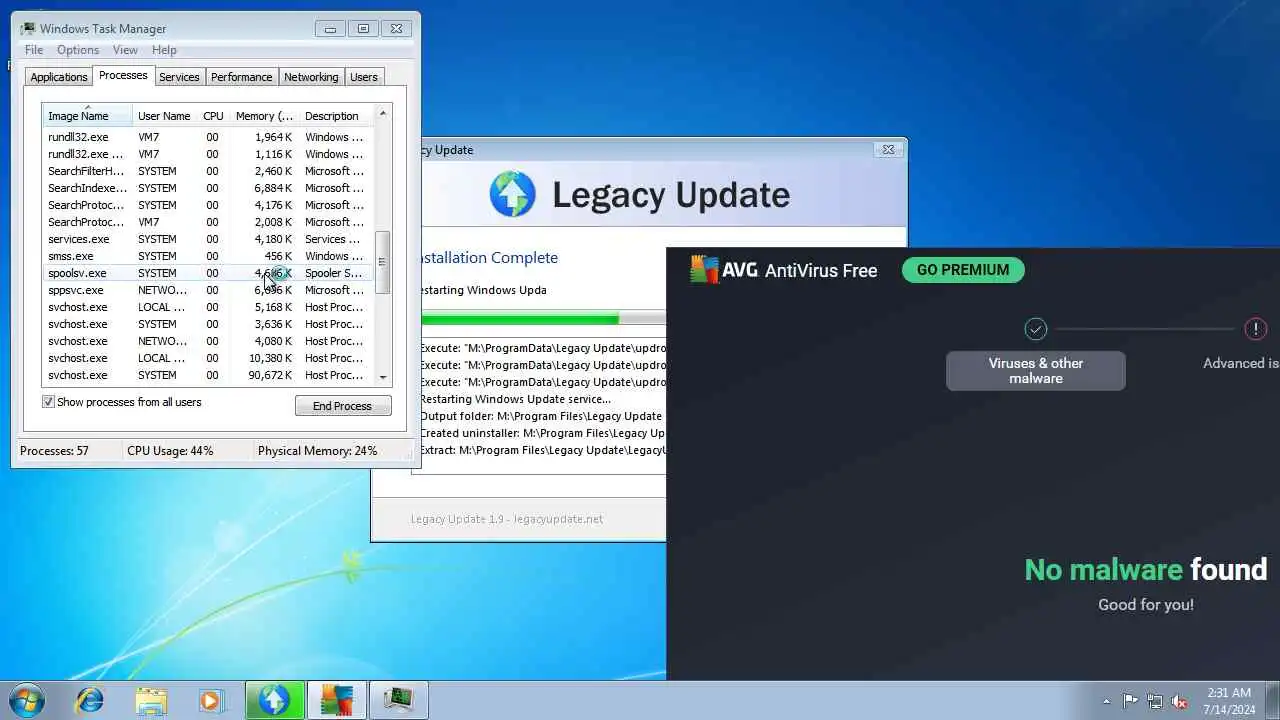Select the smss.exe process row
Image resolution: width=1280 pixels, height=720 pixels.
(x=207, y=256)
